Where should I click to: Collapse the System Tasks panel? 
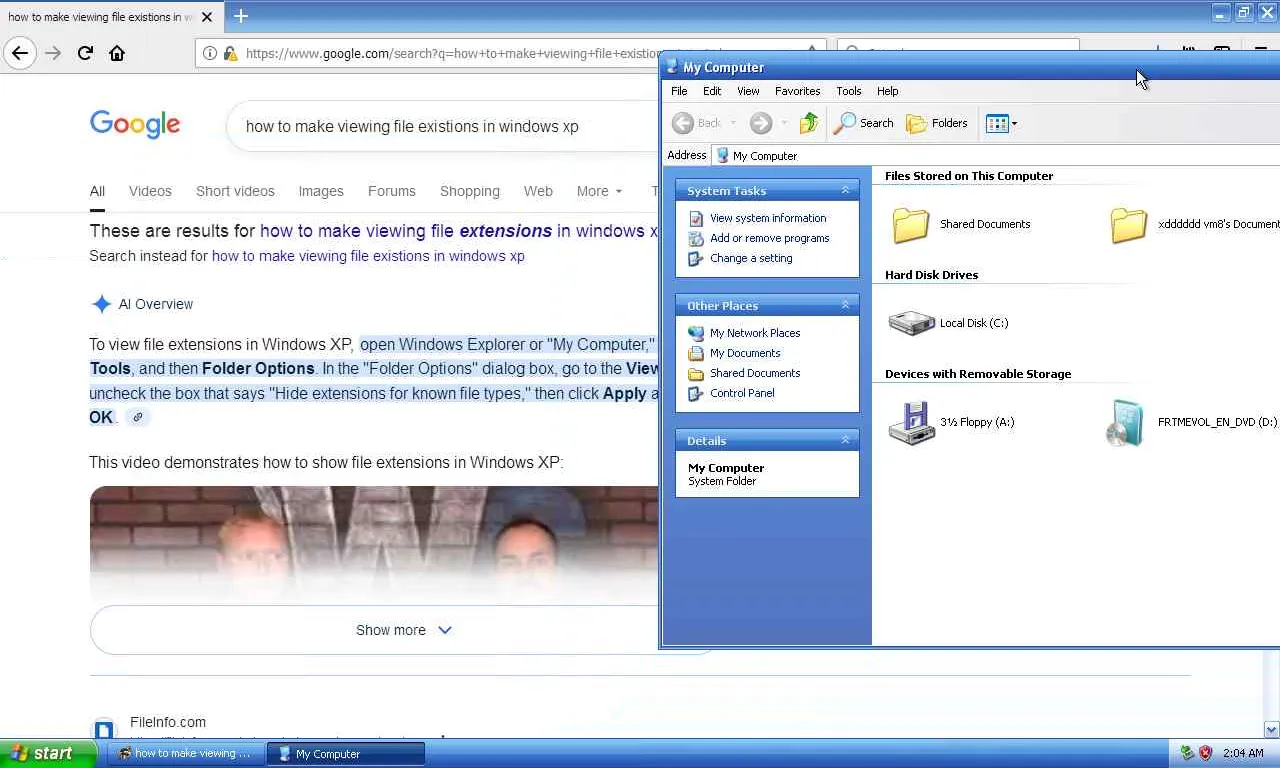(x=845, y=190)
